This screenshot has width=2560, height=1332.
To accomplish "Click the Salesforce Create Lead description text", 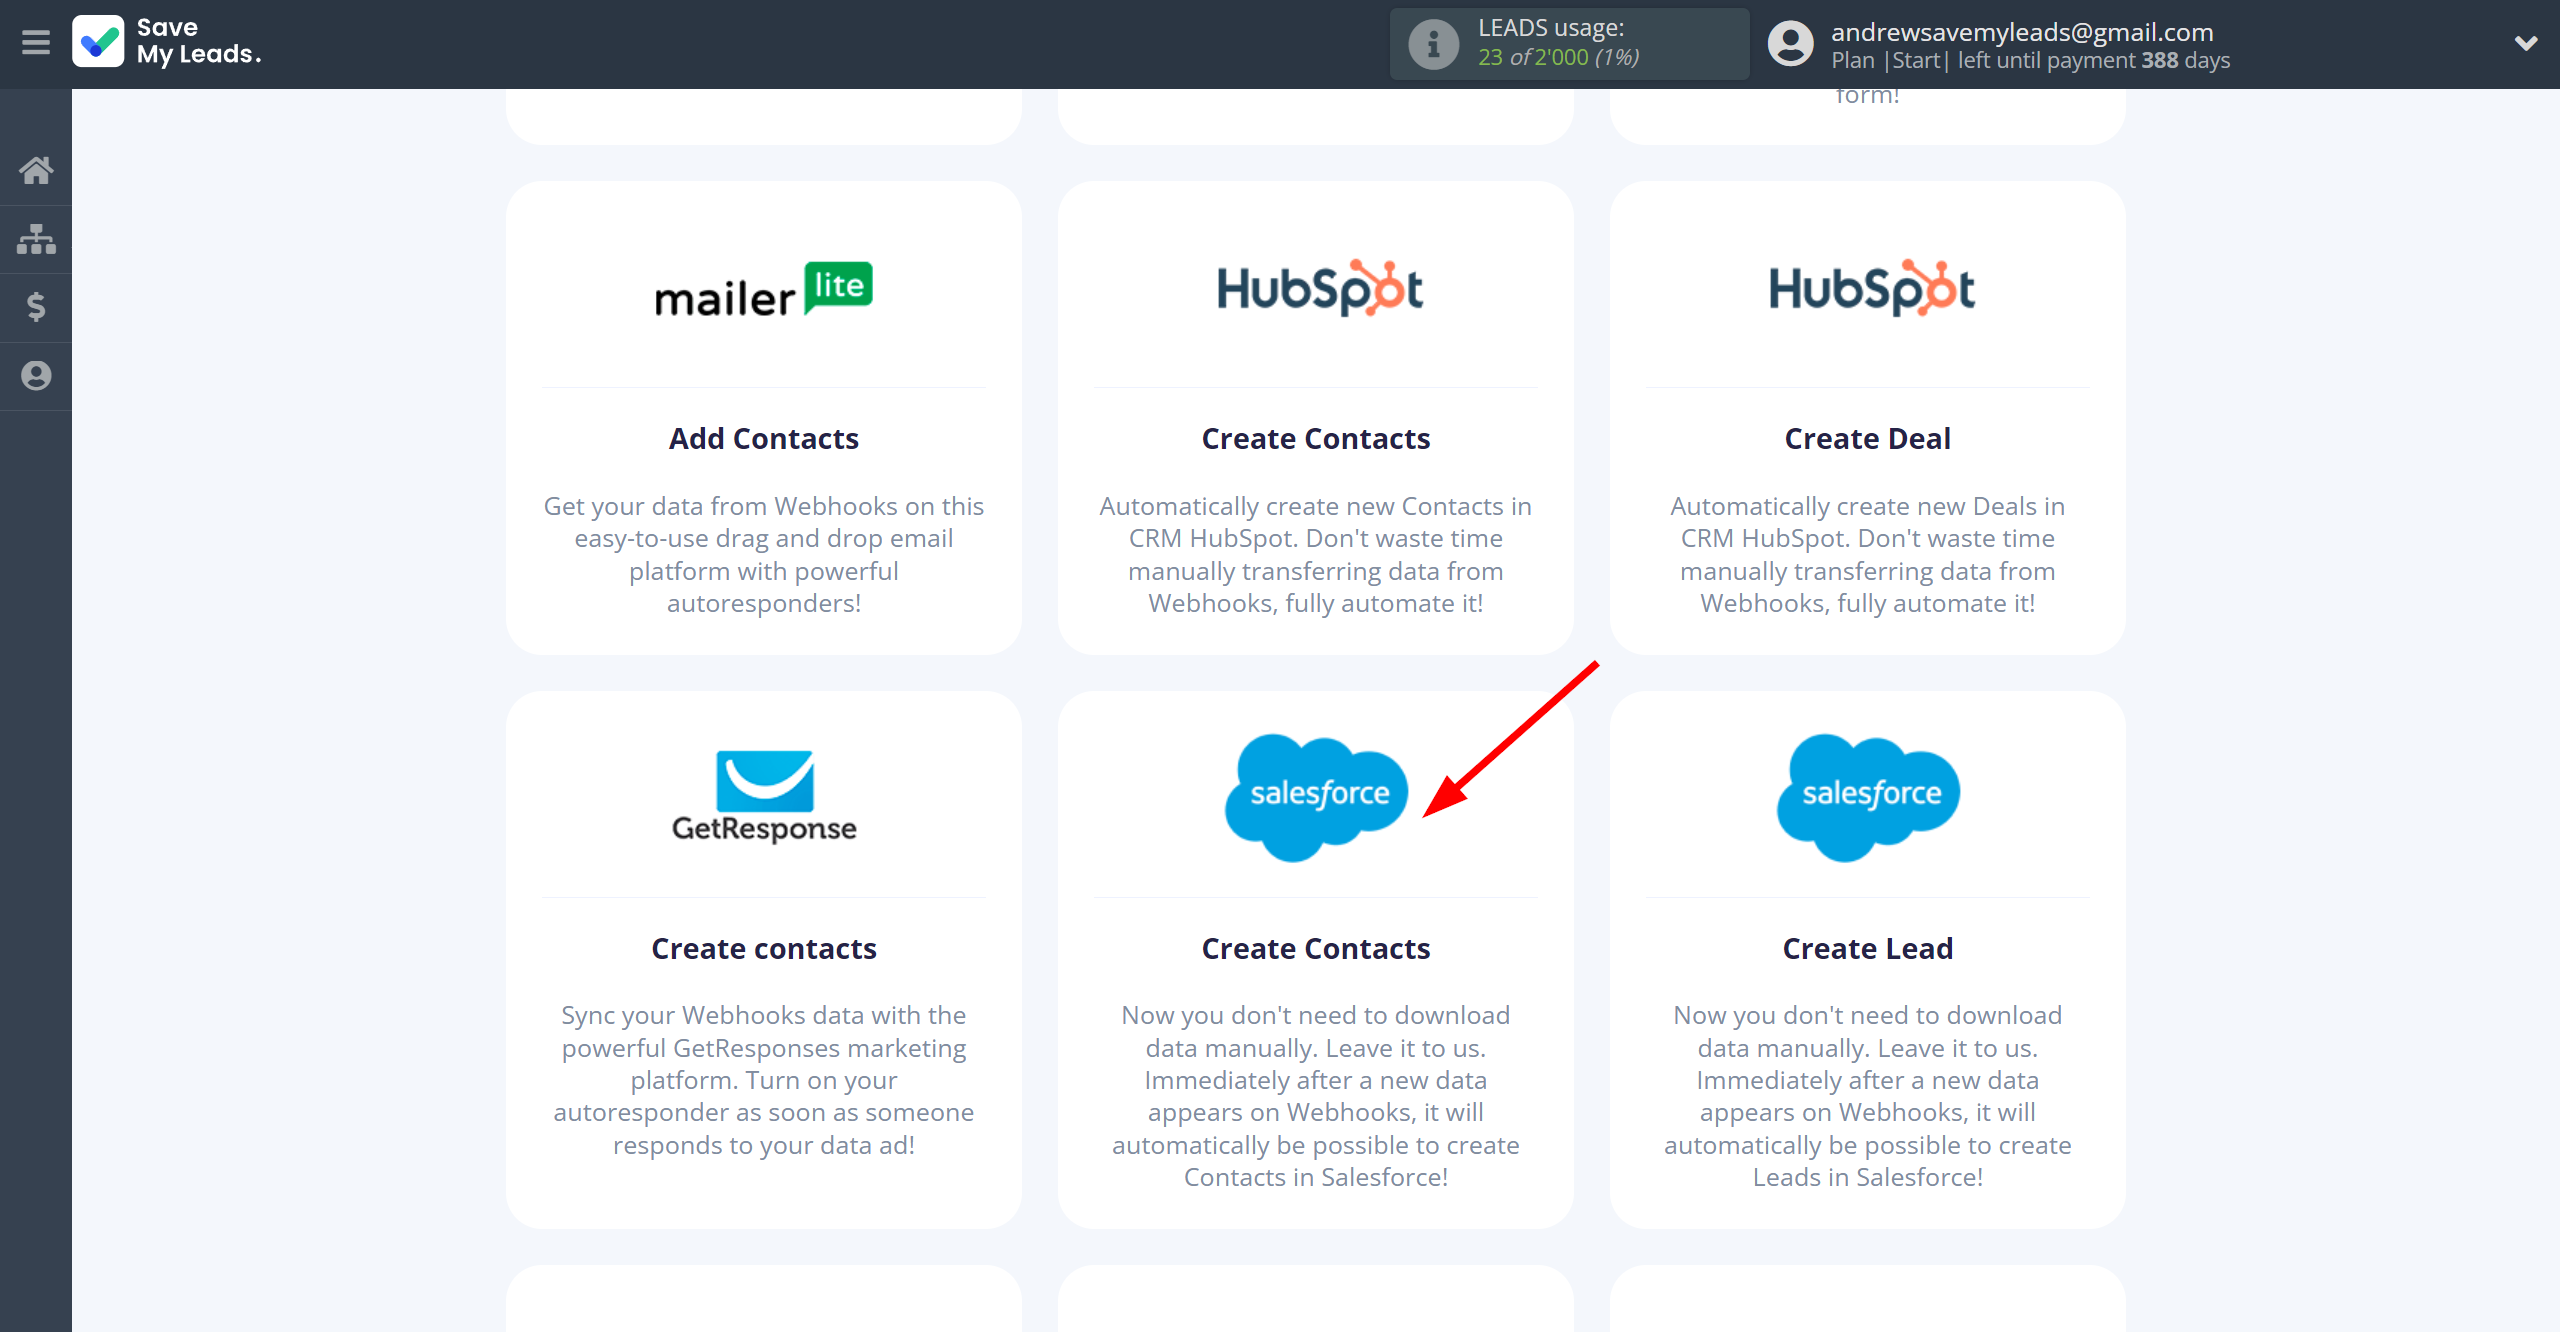I will pos(1868,1096).
